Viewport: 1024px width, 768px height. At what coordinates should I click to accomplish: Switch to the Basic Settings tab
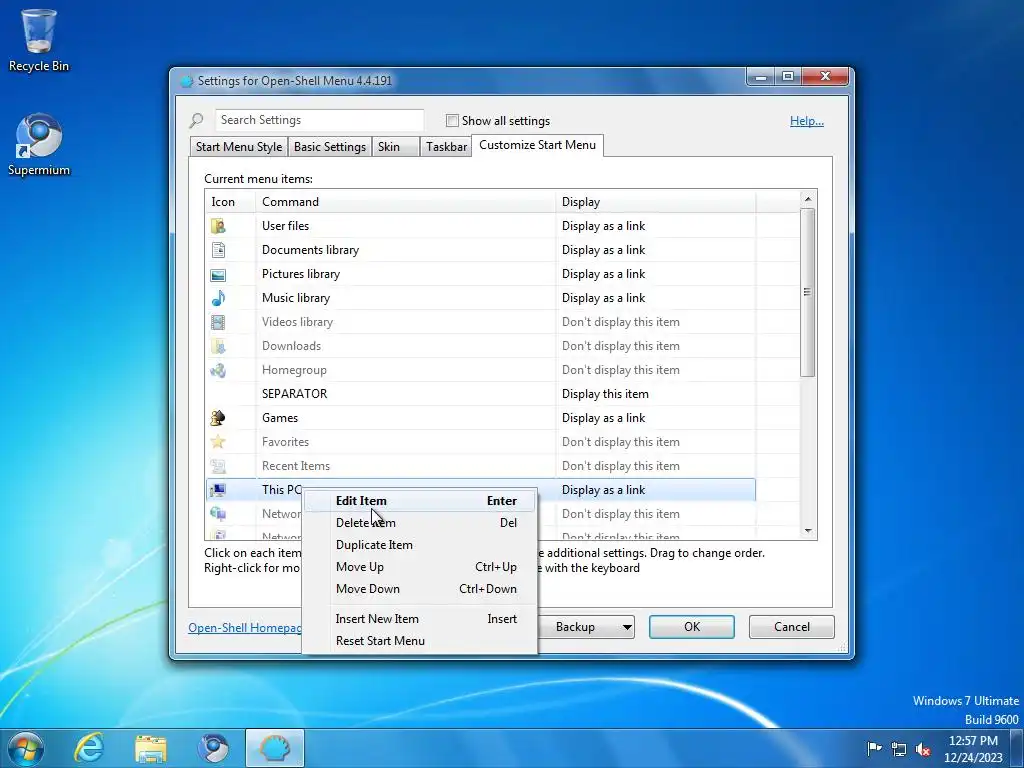point(330,147)
